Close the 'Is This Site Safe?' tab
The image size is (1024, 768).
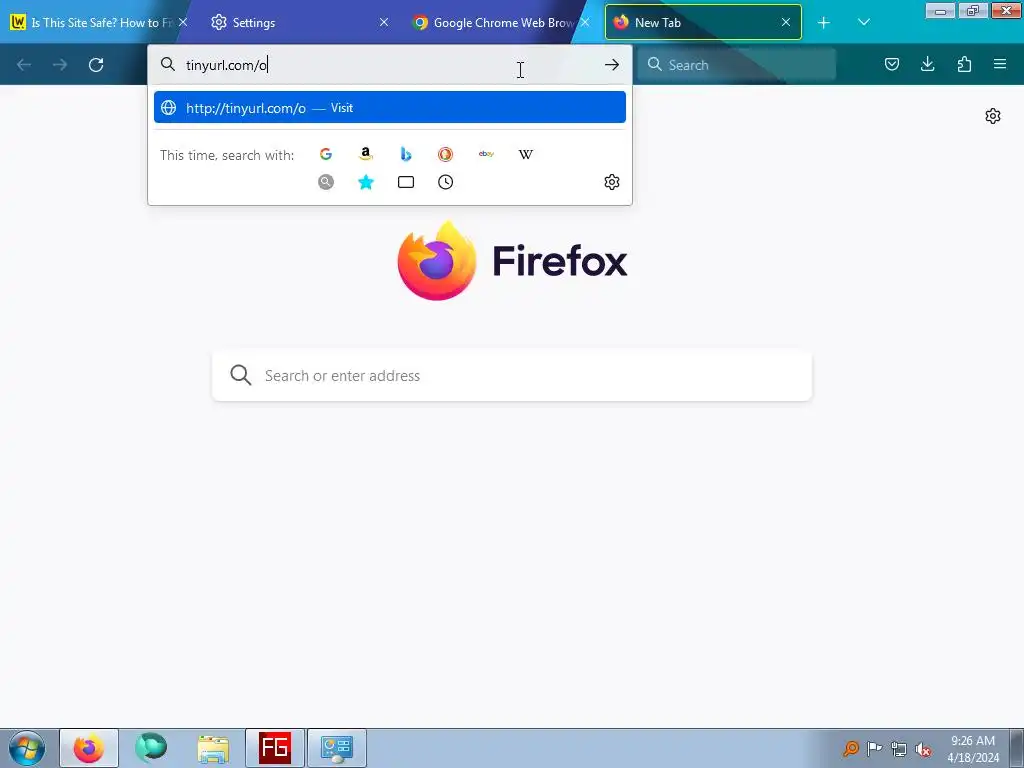[x=184, y=22]
